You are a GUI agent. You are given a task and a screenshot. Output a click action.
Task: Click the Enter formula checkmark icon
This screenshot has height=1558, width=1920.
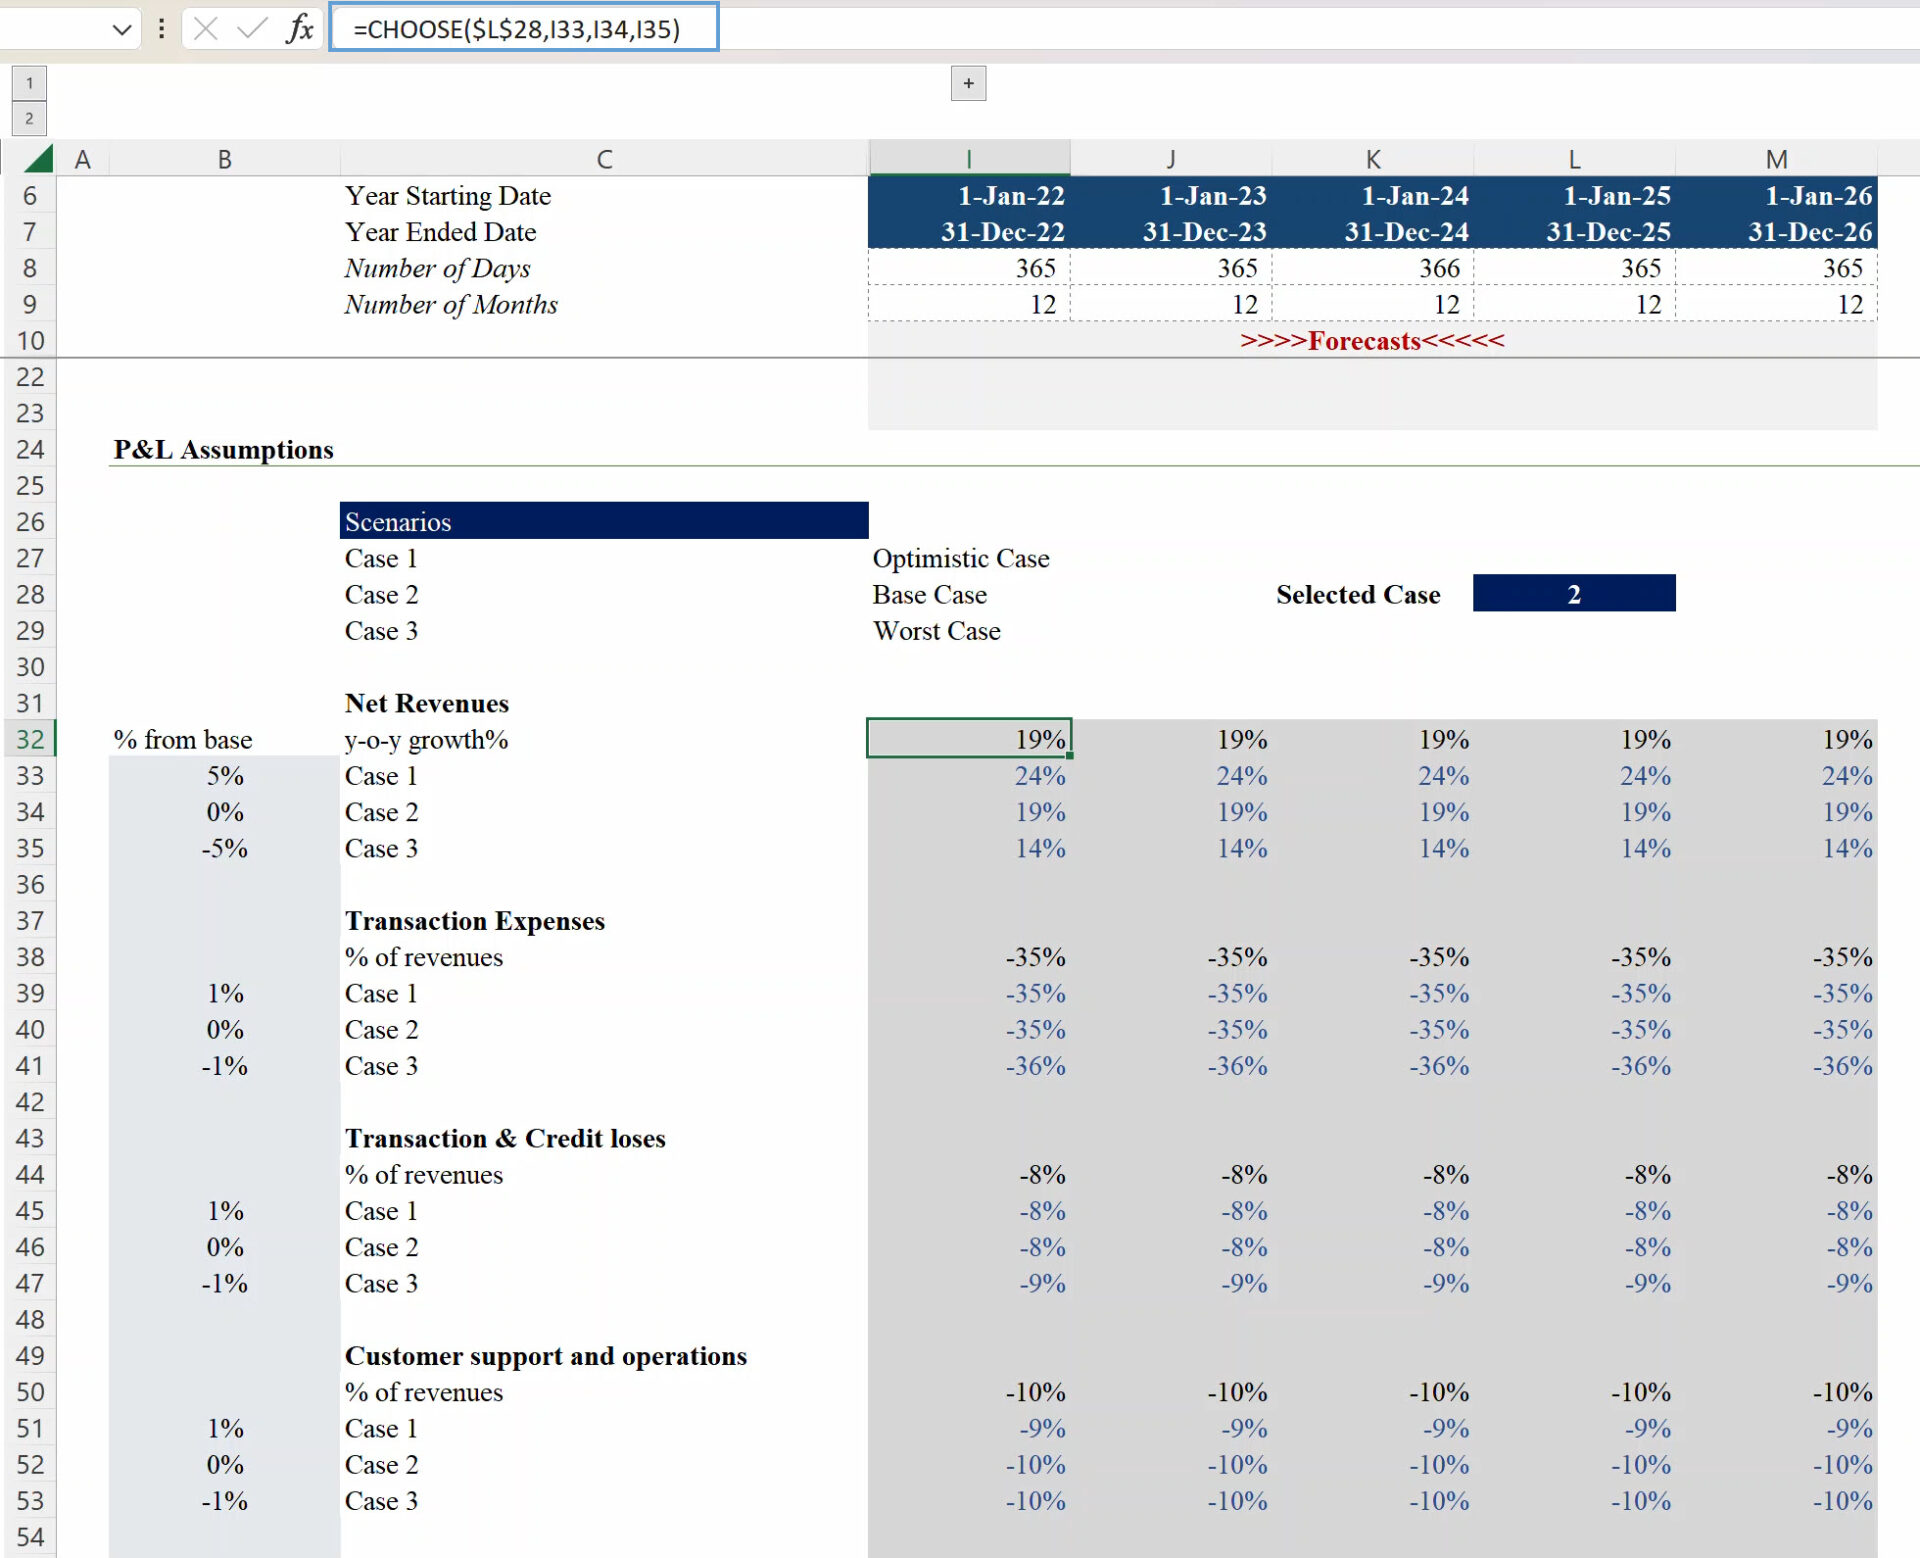(252, 28)
